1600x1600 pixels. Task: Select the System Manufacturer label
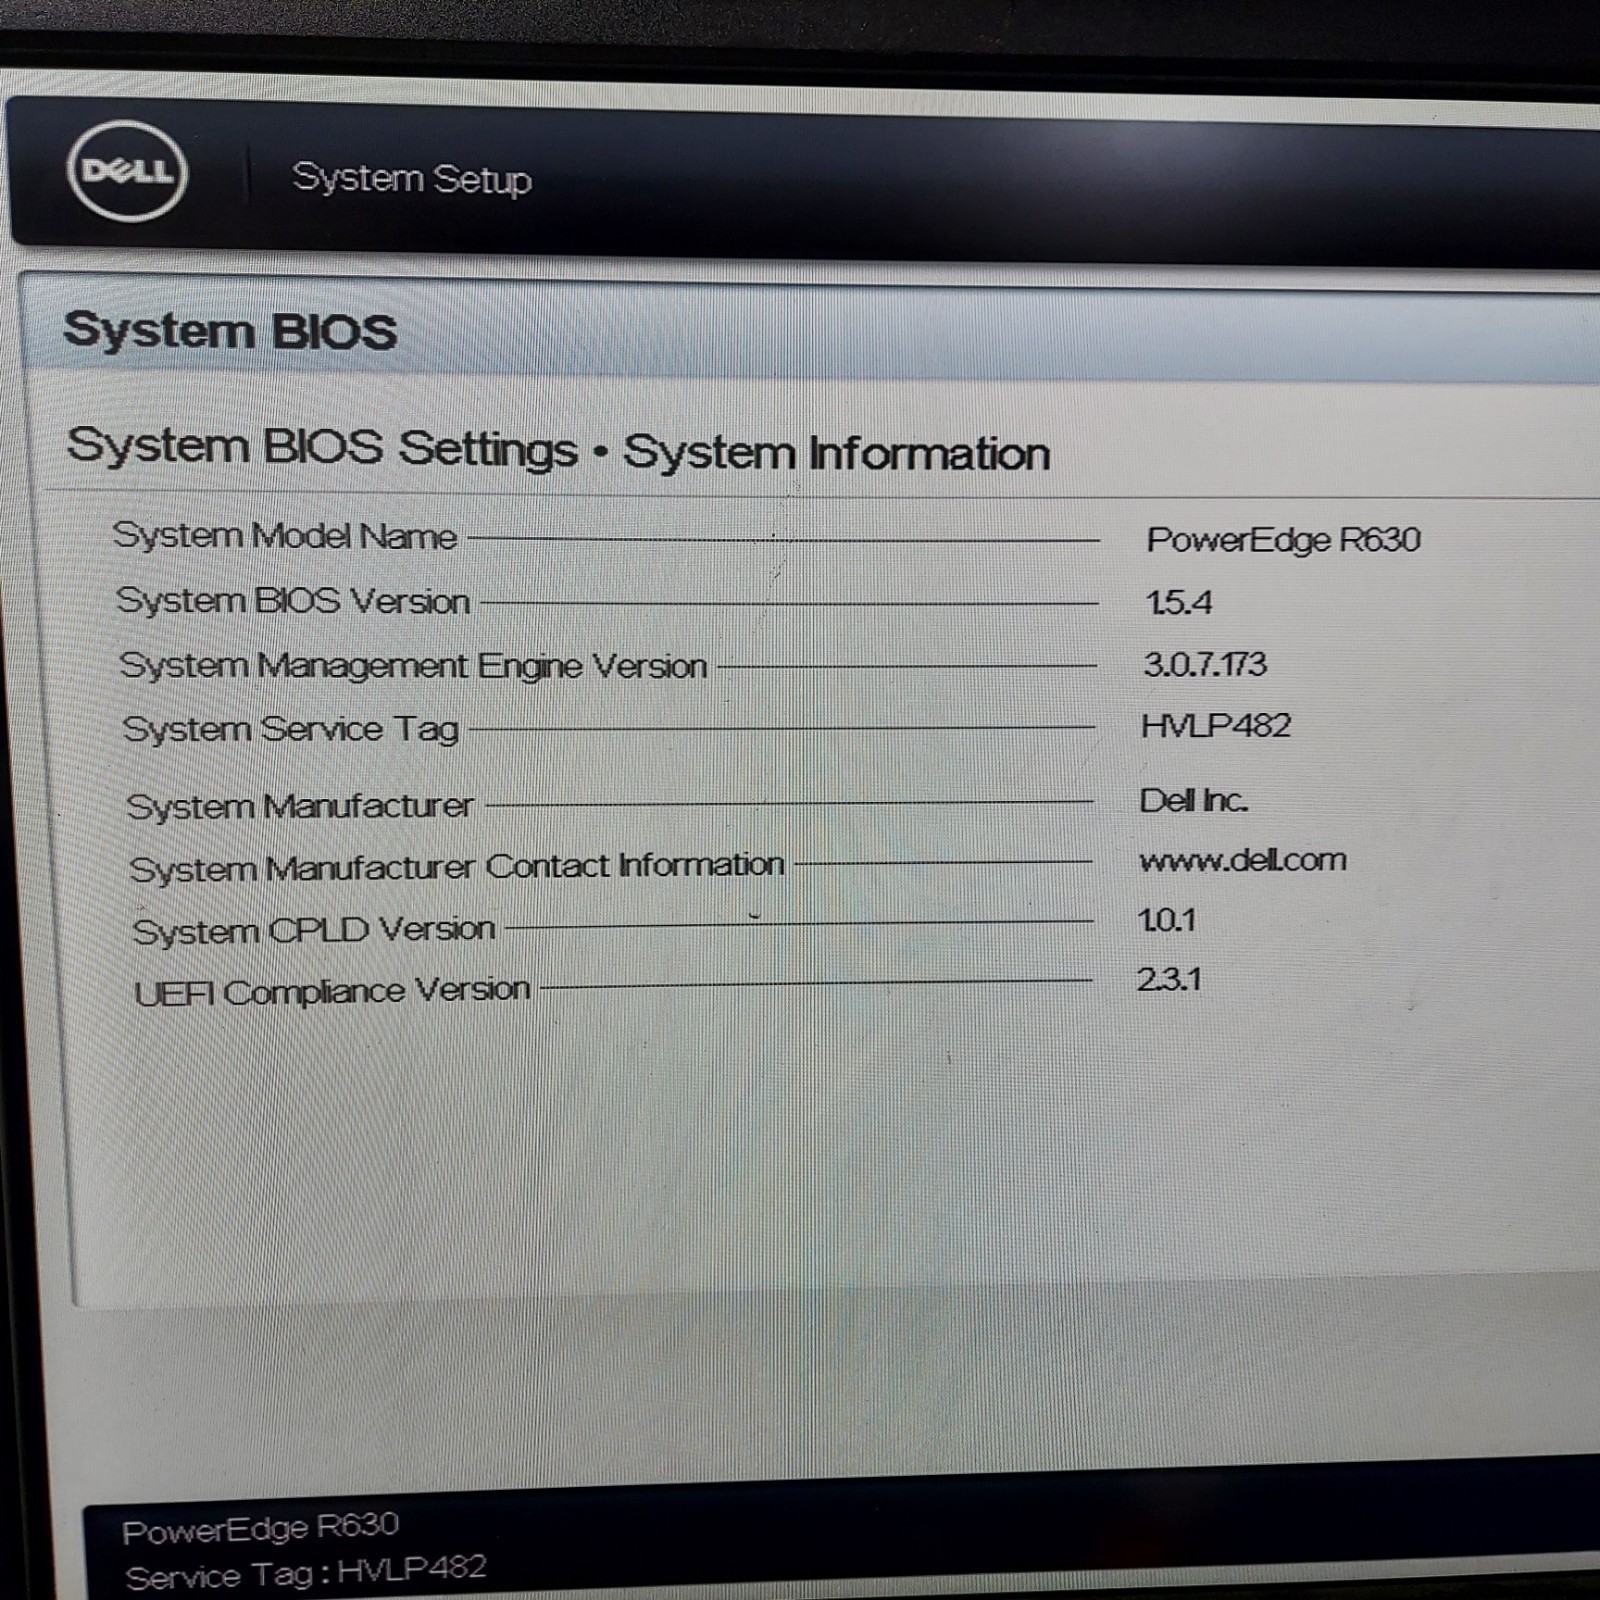(x=300, y=805)
